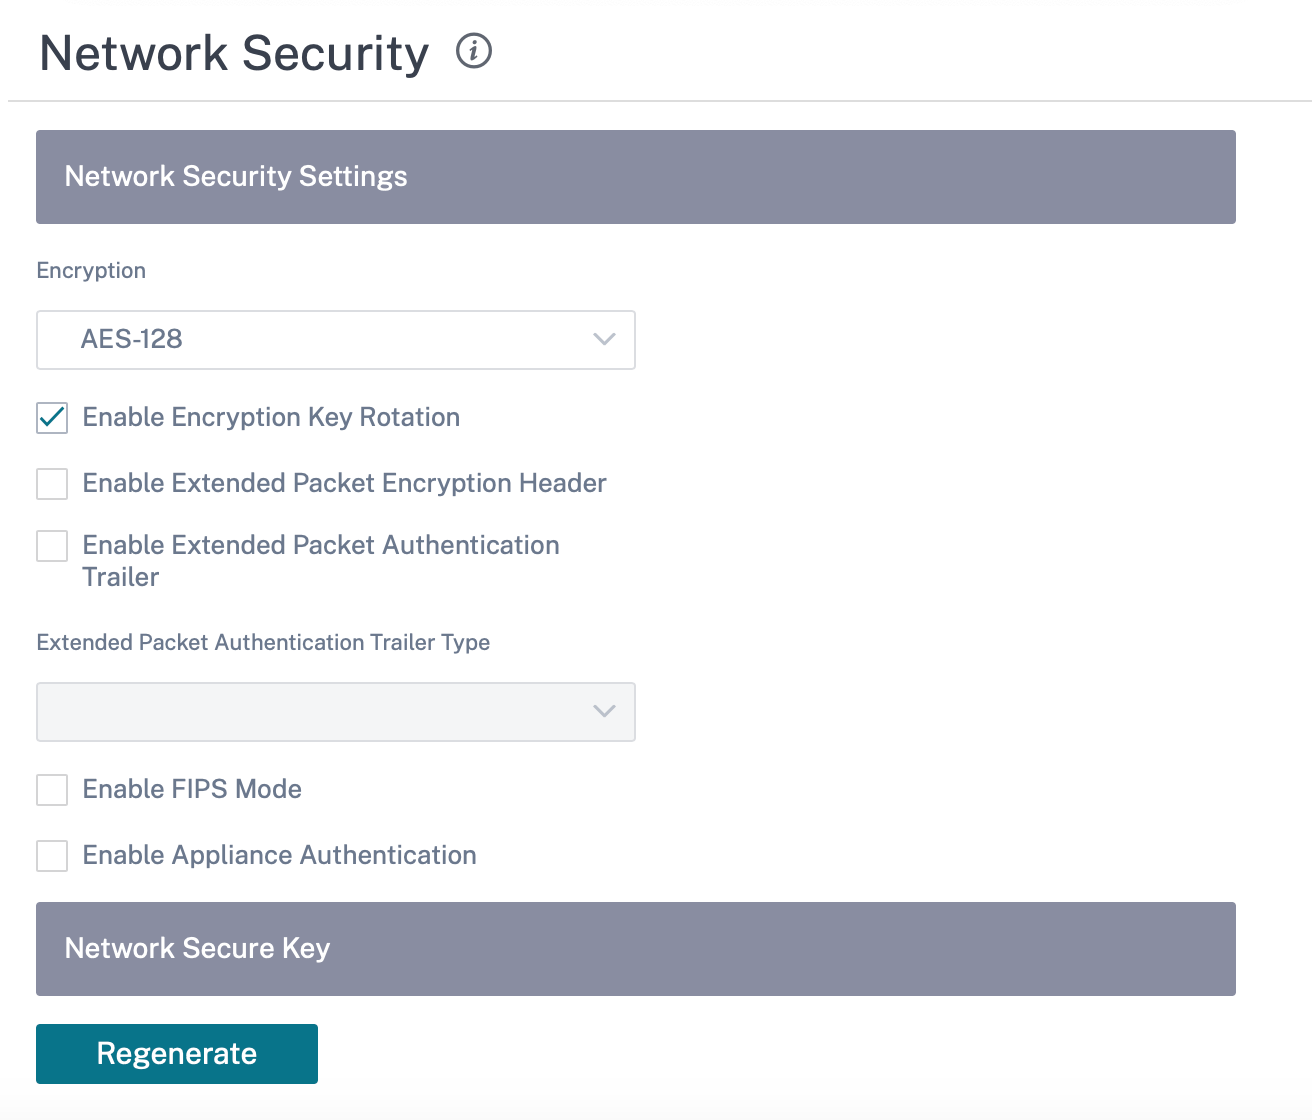Select the Network Security Settings header
Screen dimensions: 1312x1120
[x=636, y=177]
